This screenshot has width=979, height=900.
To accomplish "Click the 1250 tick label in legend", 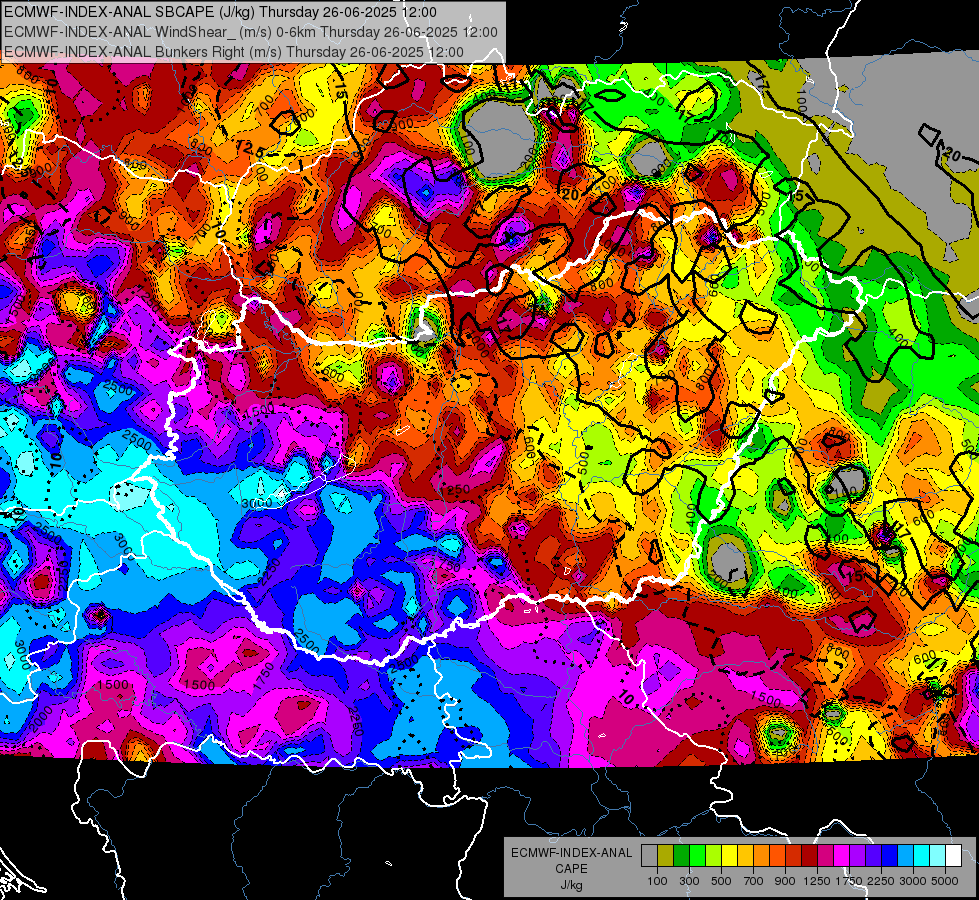I will click(817, 881).
